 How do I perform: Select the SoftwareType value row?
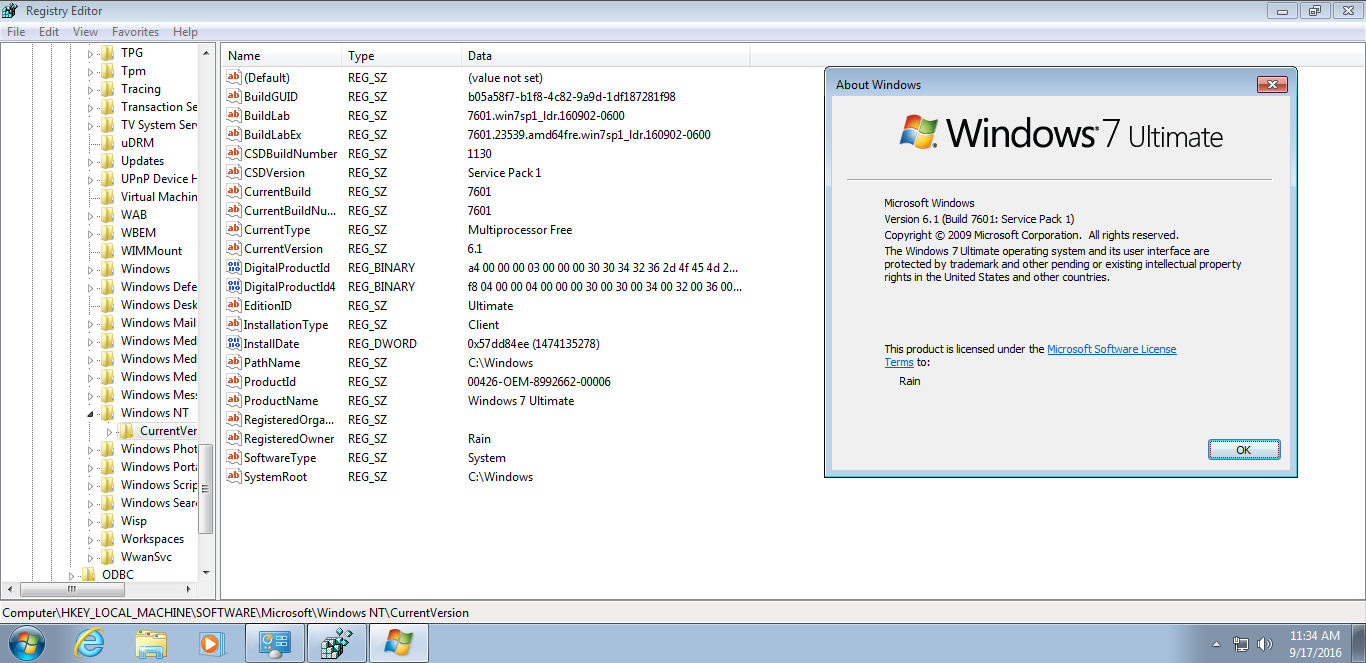(x=485, y=458)
